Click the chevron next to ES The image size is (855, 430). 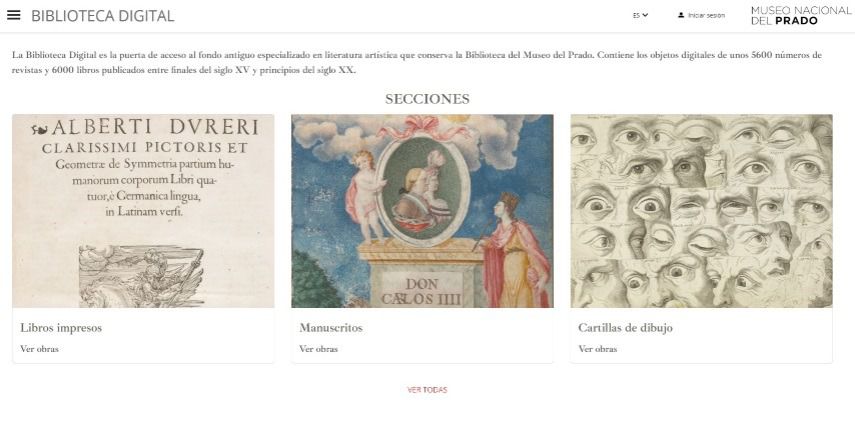coord(645,15)
